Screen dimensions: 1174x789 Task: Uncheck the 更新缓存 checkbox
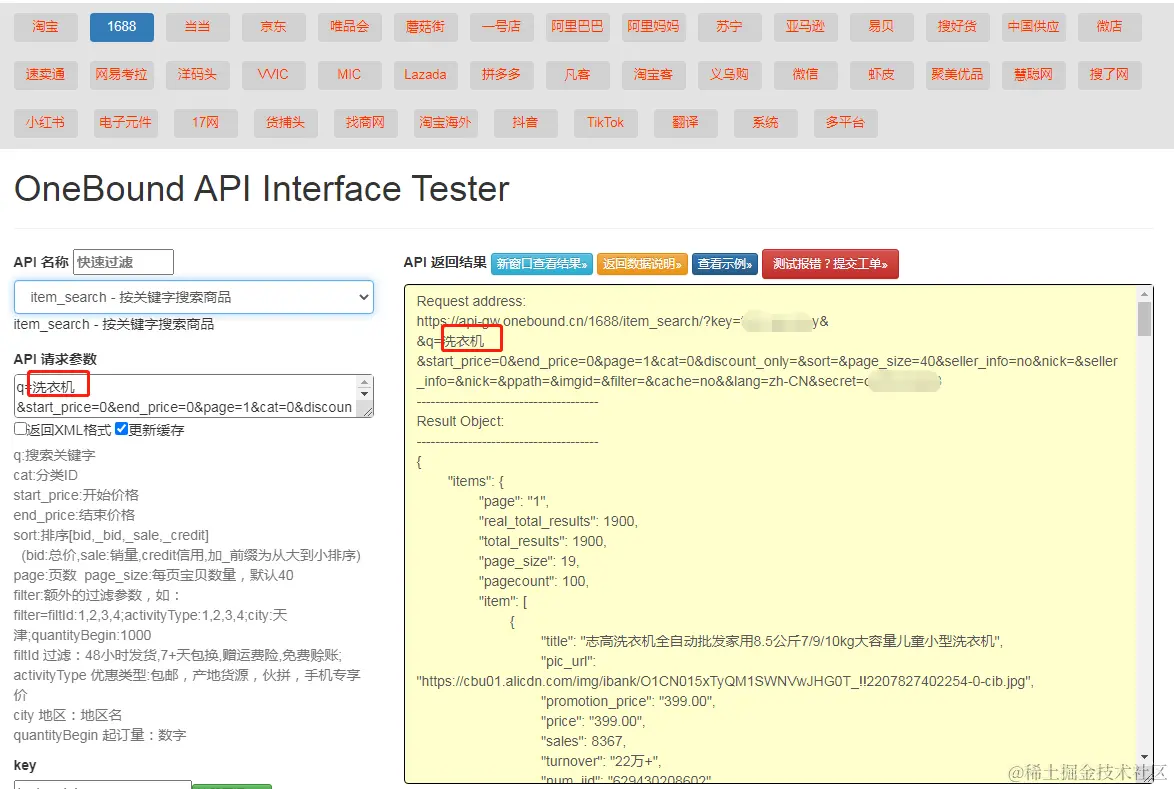[121, 429]
